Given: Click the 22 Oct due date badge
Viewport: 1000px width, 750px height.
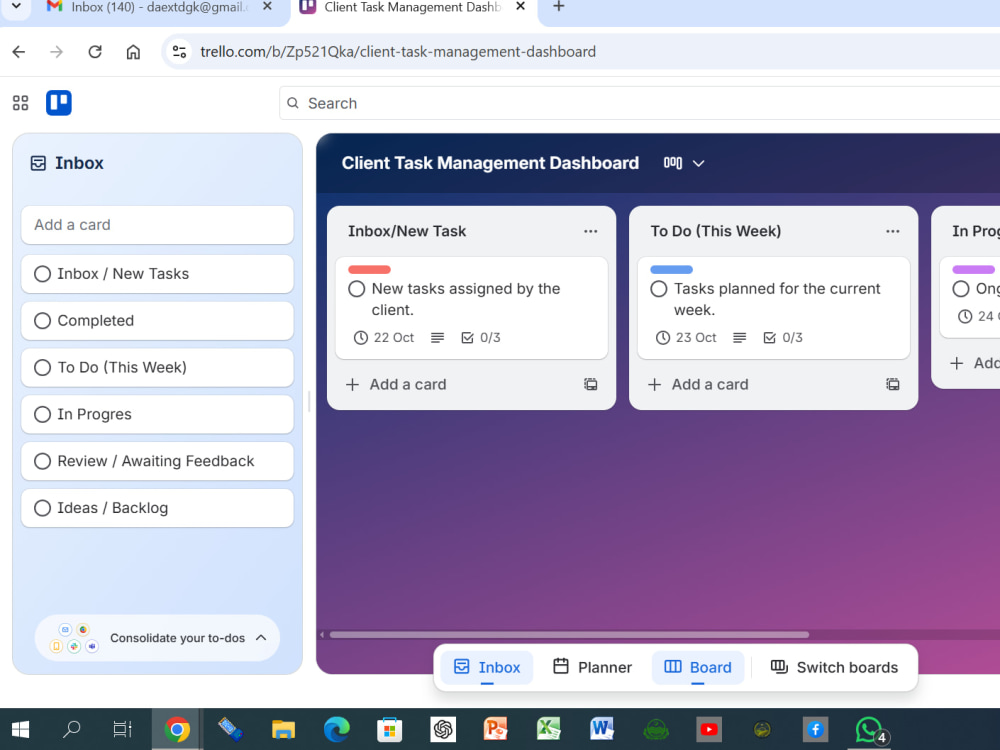Looking at the screenshot, I should (x=384, y=337).
